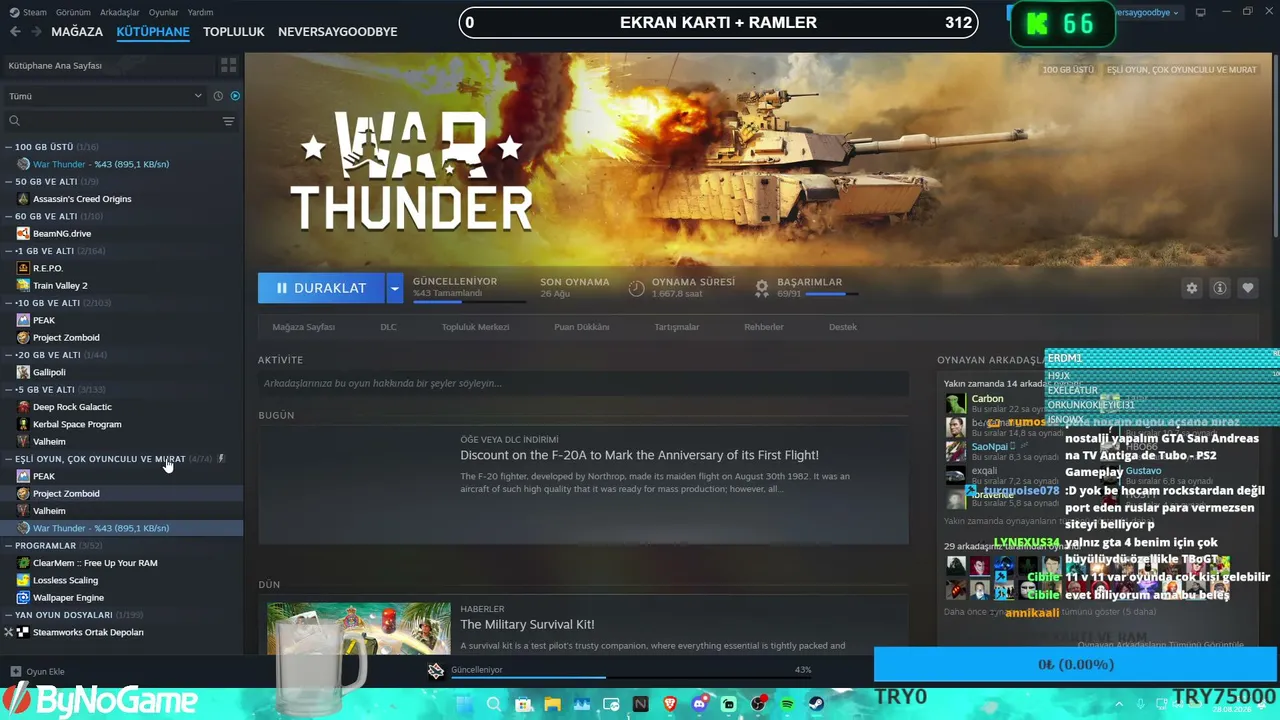Open the DLC link
The height and width of the screenshot is (720, 1280).
tap(388, 327)
